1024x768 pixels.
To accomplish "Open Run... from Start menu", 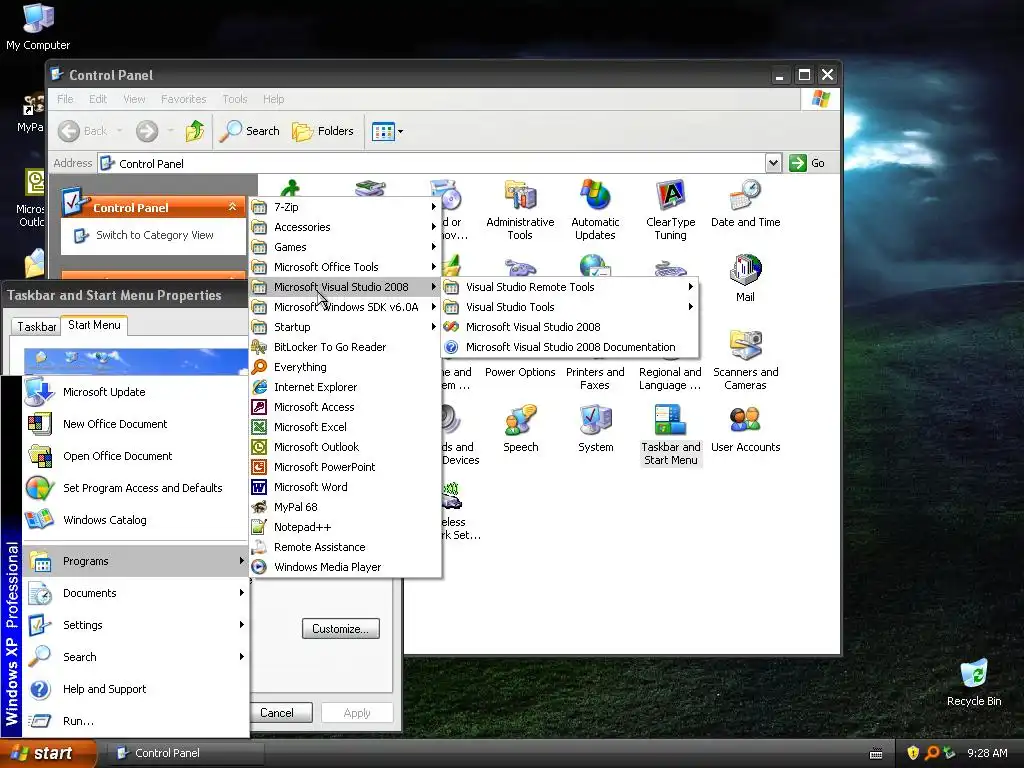I will [x=136, y=721].
